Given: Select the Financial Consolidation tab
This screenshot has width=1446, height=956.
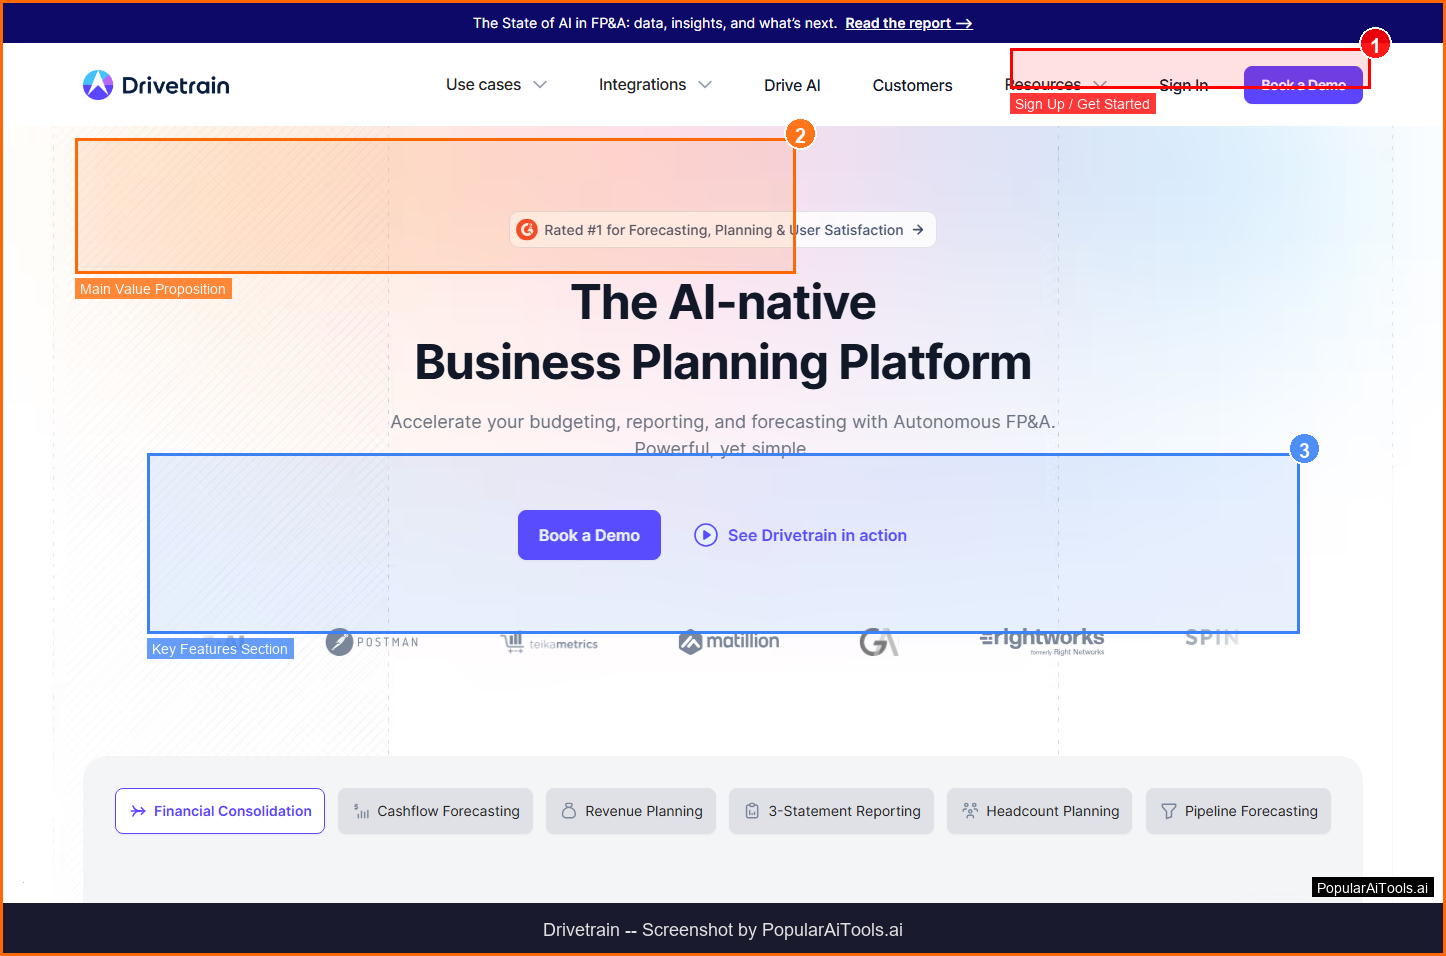Looking at the screenshot, I should point(220,811).
